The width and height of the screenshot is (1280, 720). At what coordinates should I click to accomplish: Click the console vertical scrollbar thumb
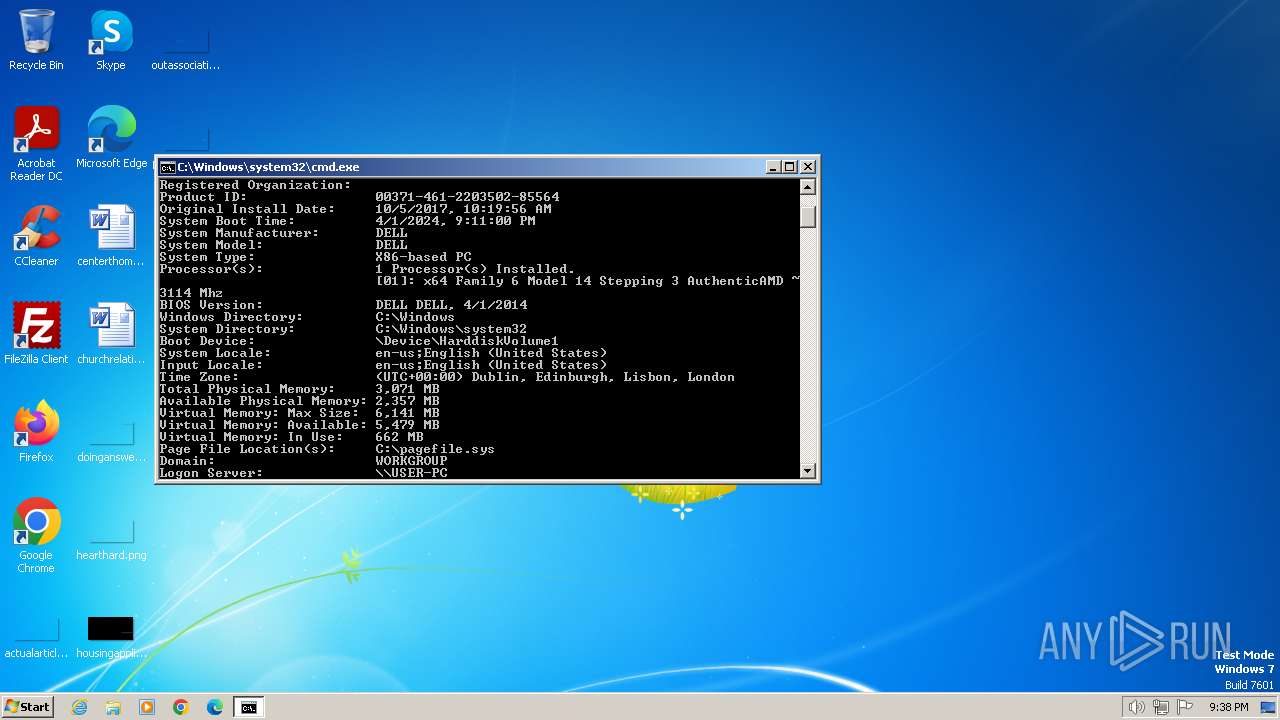(808, 216)
